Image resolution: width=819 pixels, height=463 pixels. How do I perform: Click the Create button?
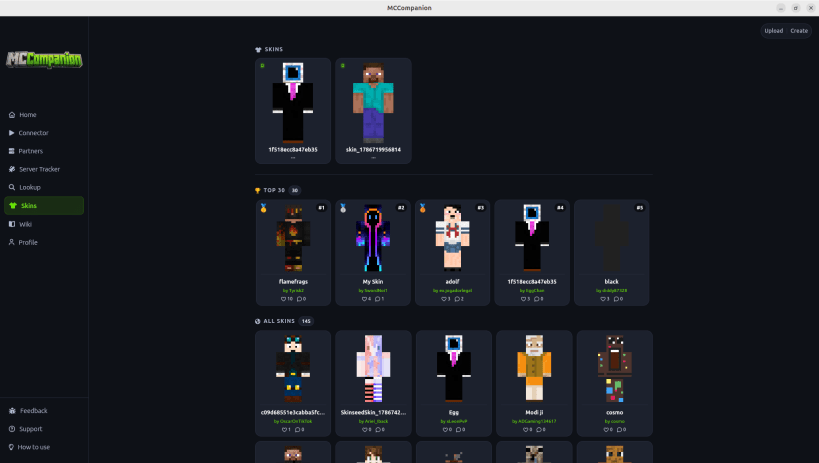(x=799, y=31)
